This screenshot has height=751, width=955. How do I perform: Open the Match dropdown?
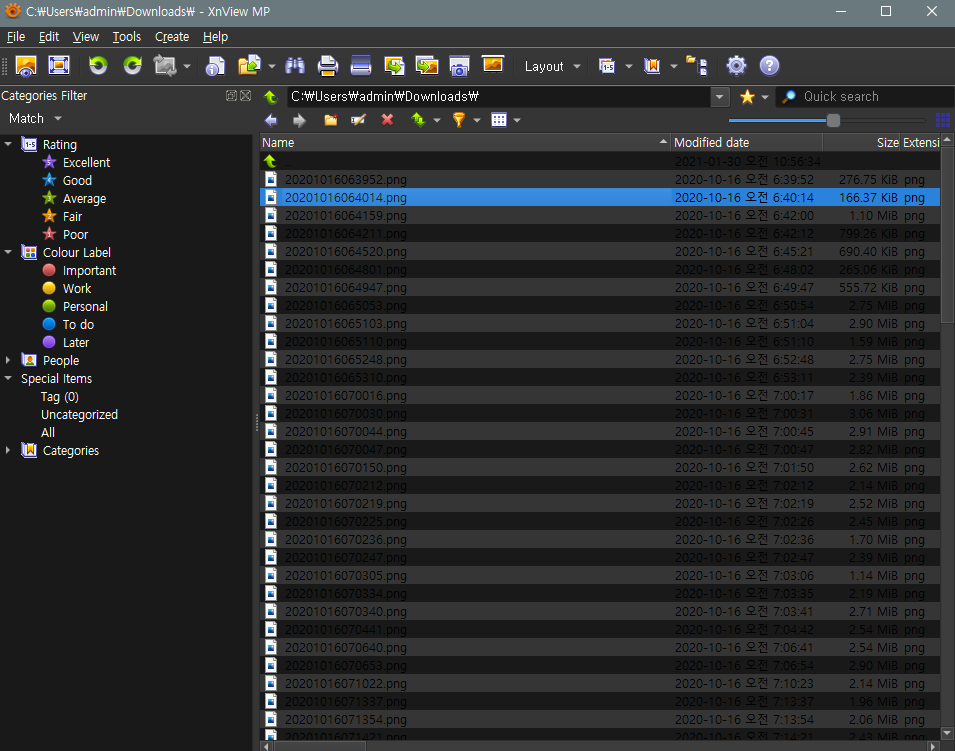coord(35,118)
